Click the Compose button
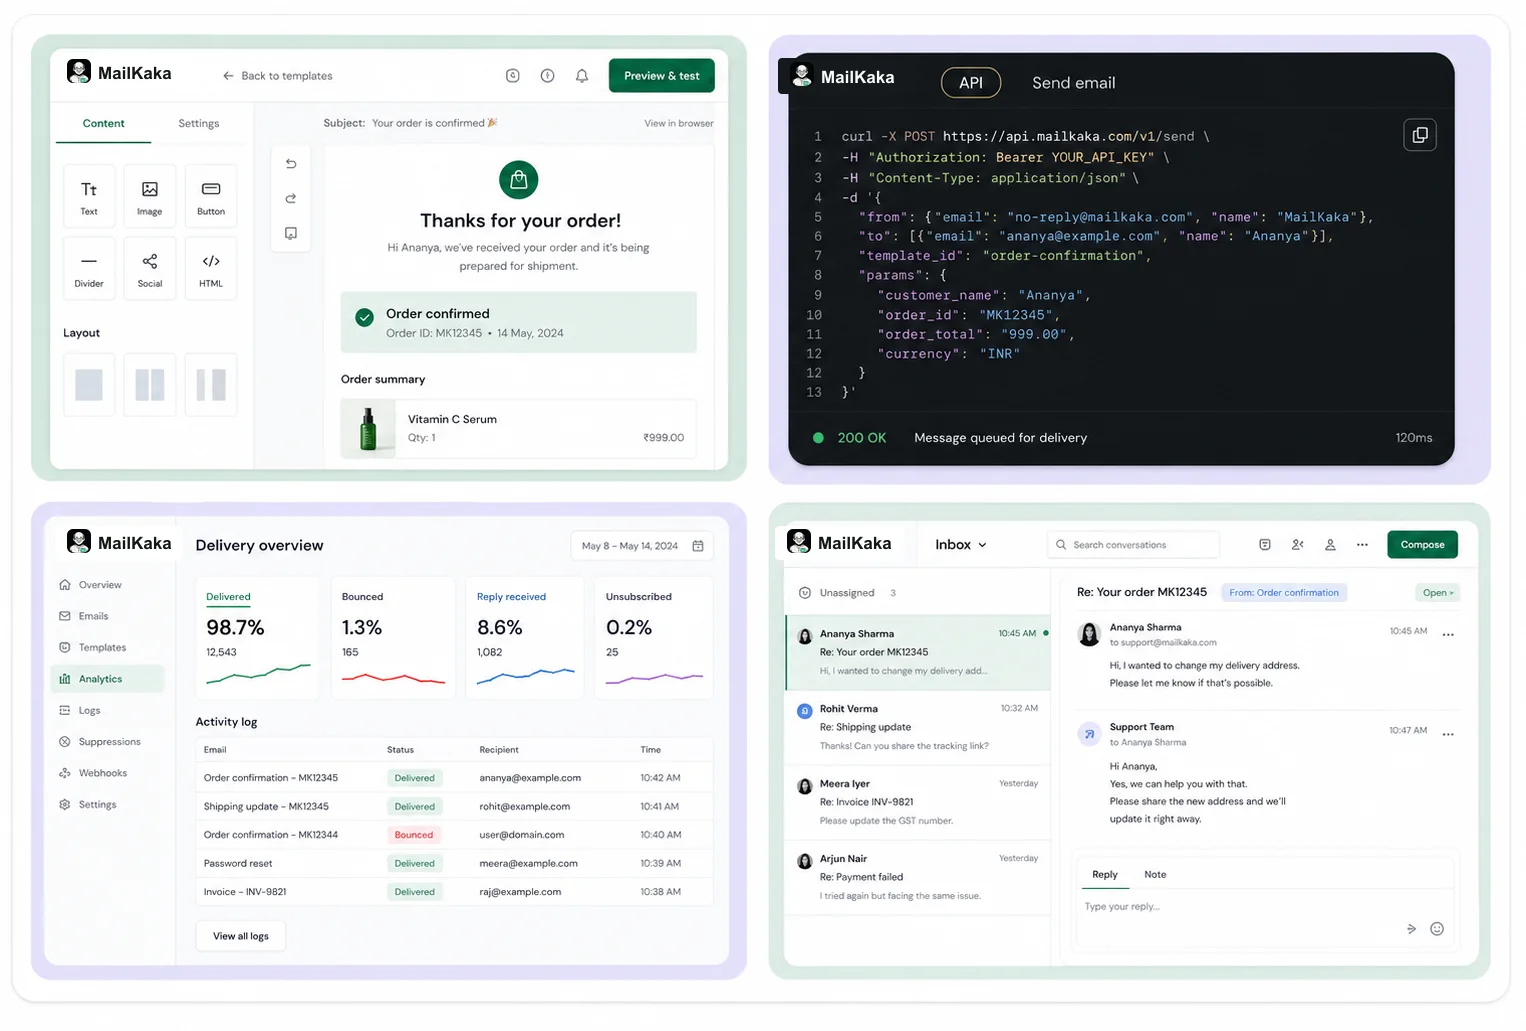The image size is (1526, 1031). click(x=1422, y=545)
